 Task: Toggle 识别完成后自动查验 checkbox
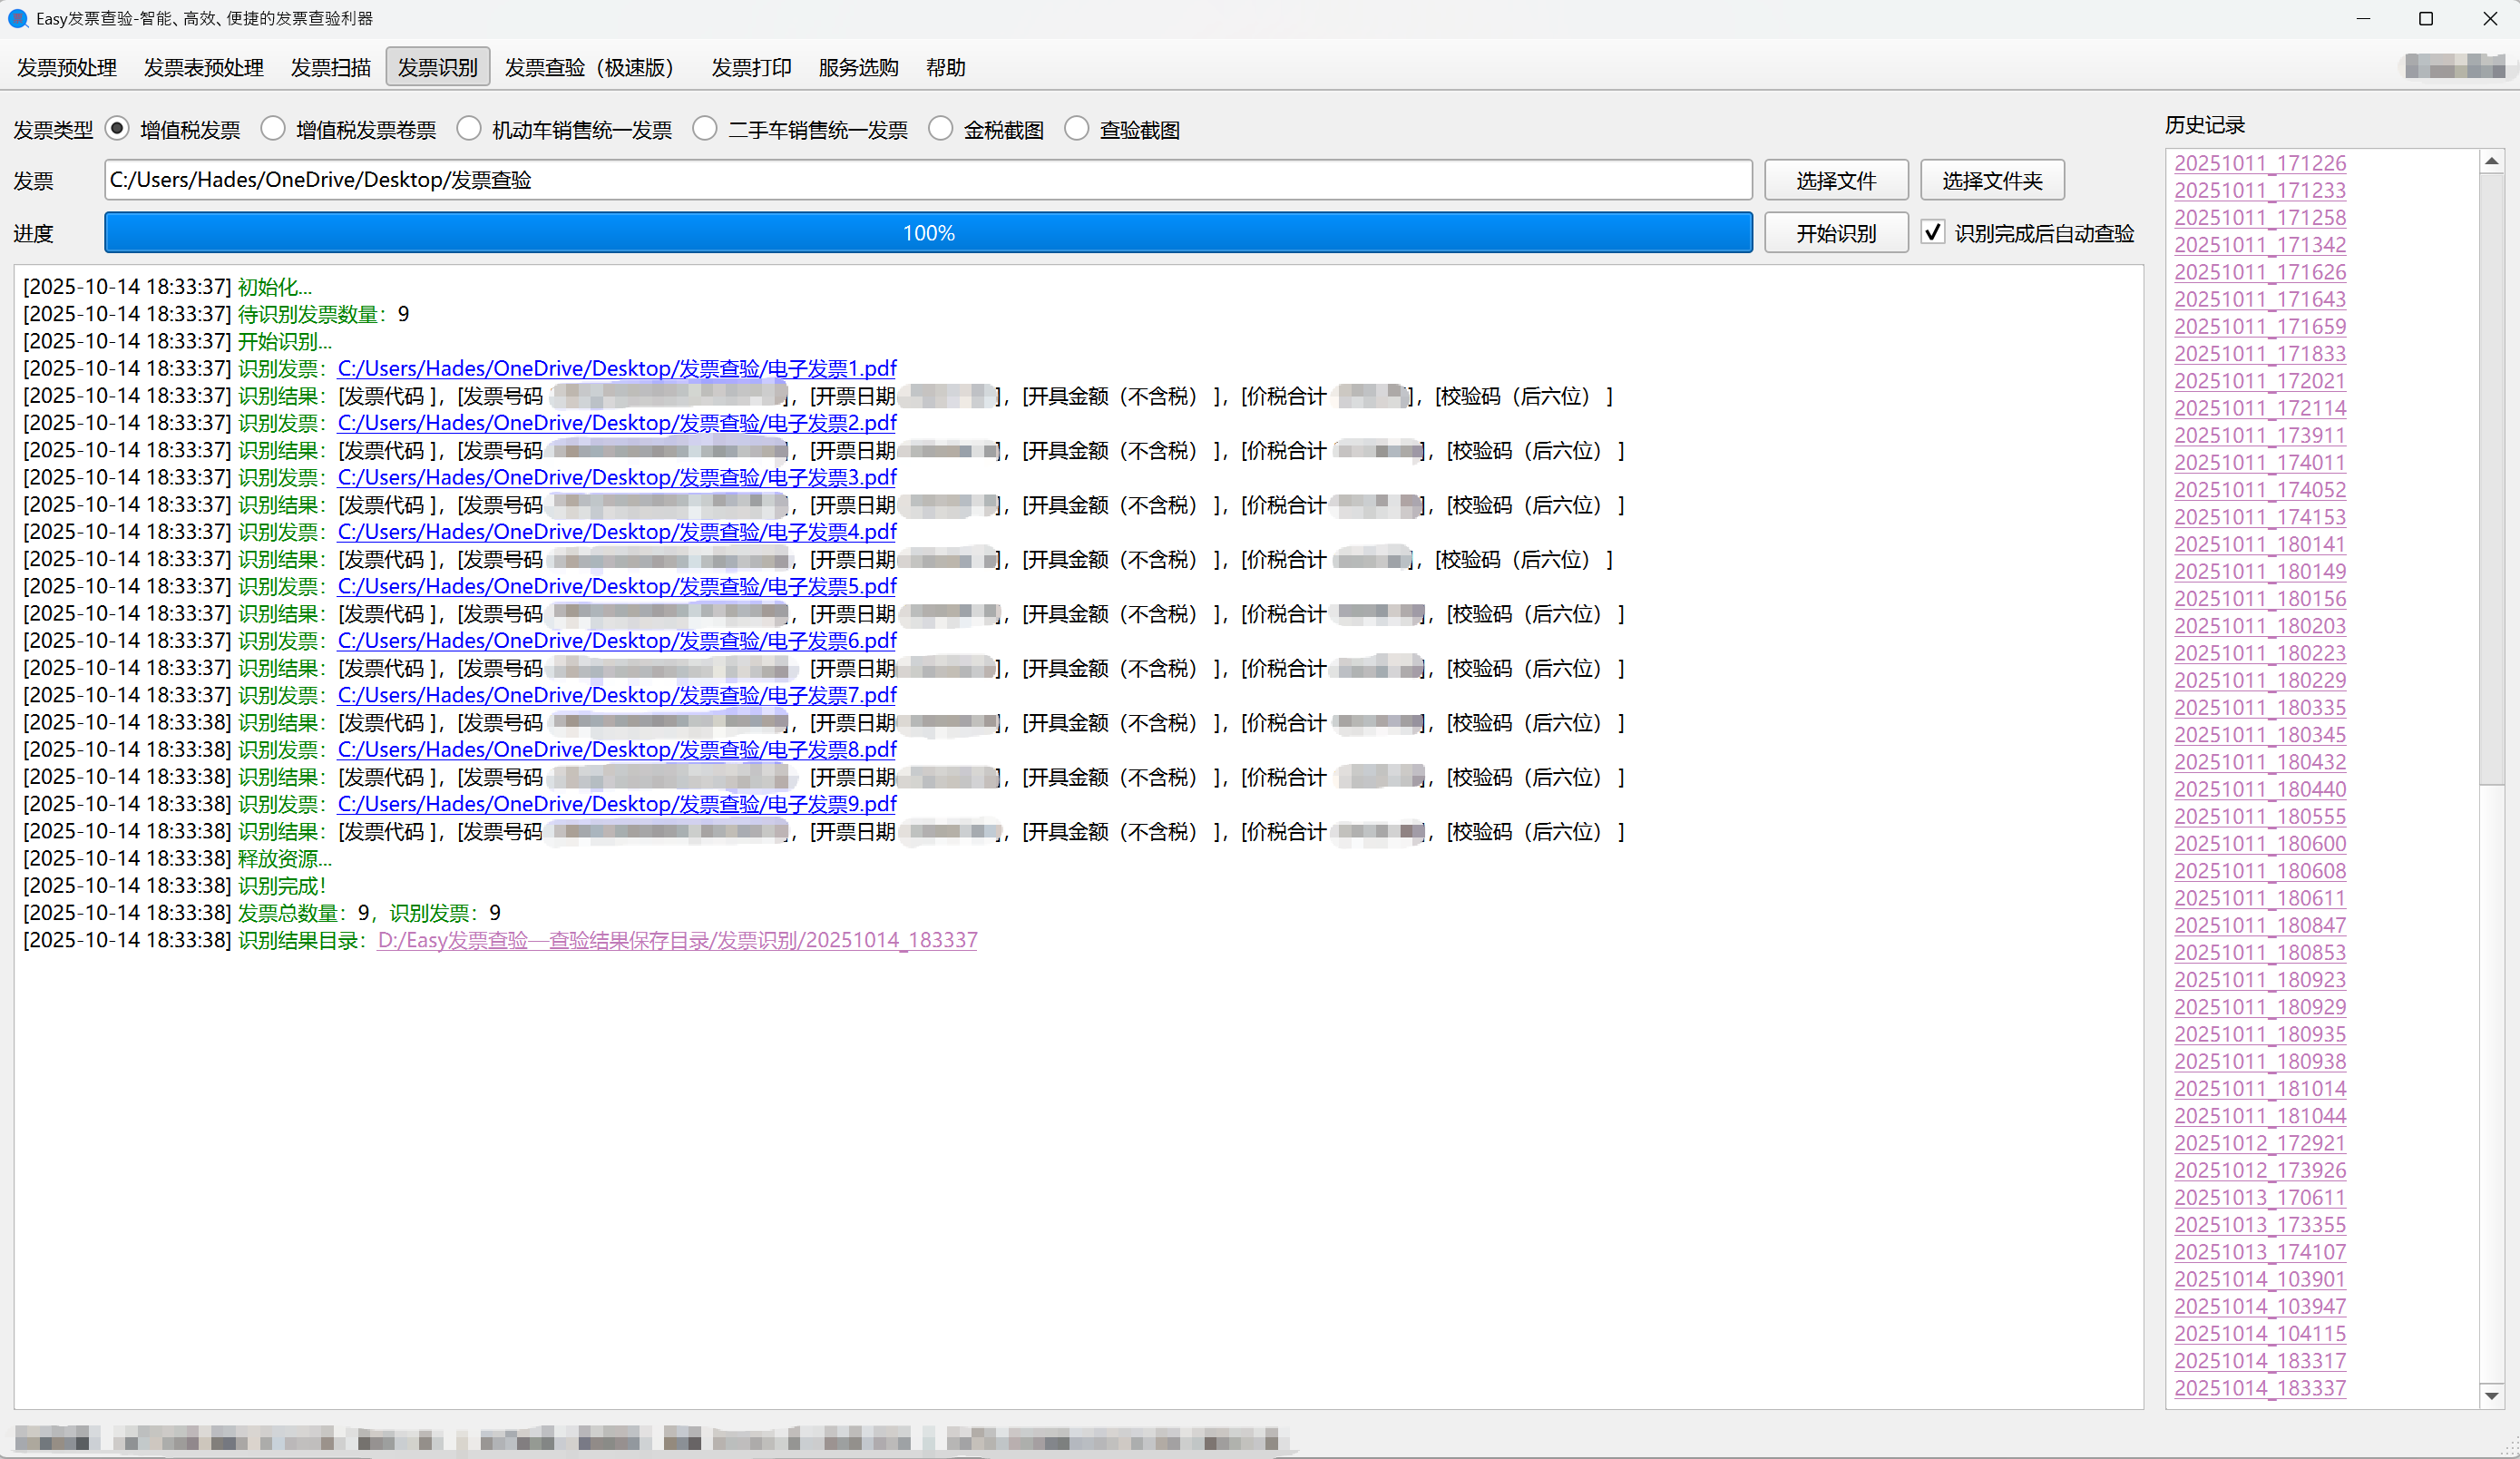pos(1933,232)
